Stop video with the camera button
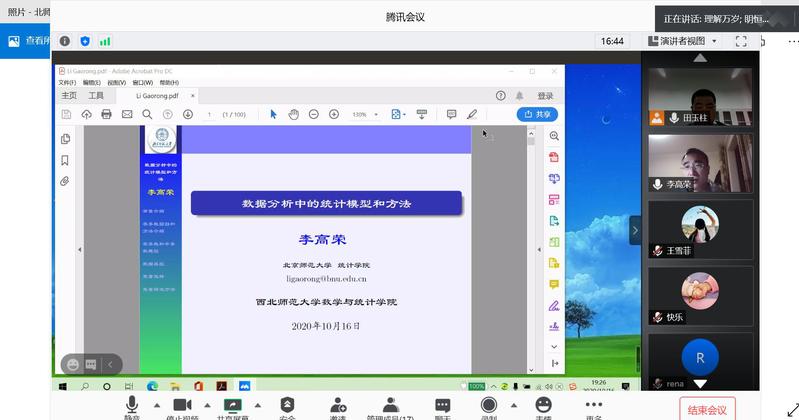The image size is (799, 420). click(181, 405)
